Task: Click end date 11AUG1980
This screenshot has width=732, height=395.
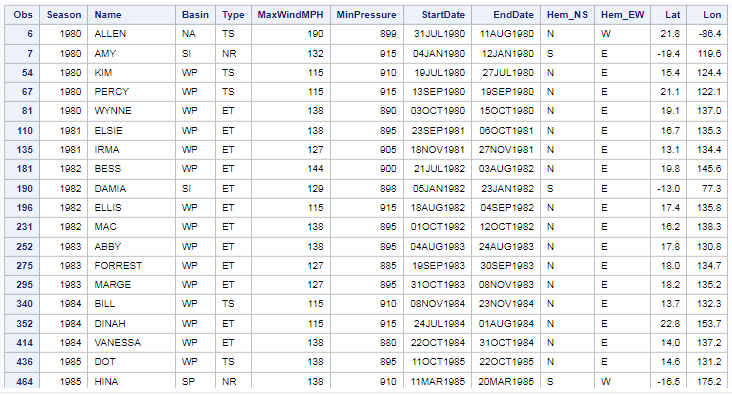Action: click(507, 34)
